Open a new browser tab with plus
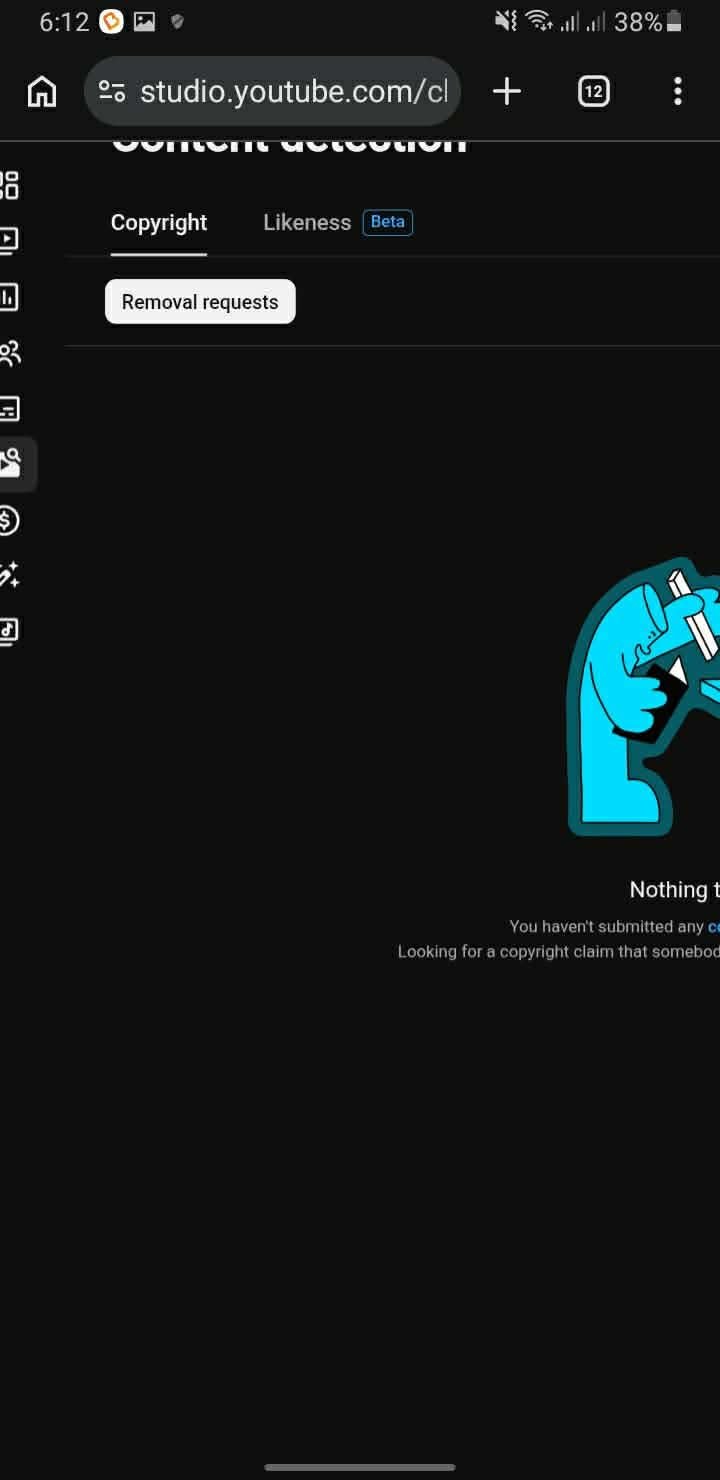The height and width of the screenshot is (1480, 720). click(507, 92)
